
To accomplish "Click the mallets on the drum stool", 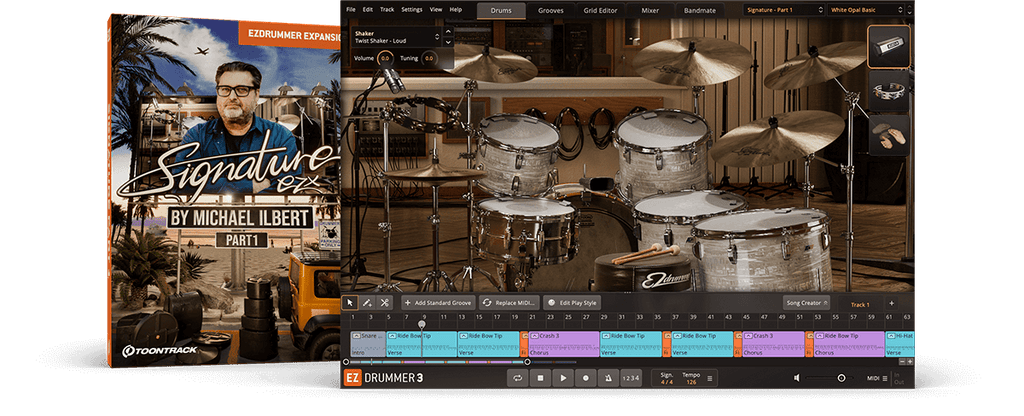I will point(646,253).
